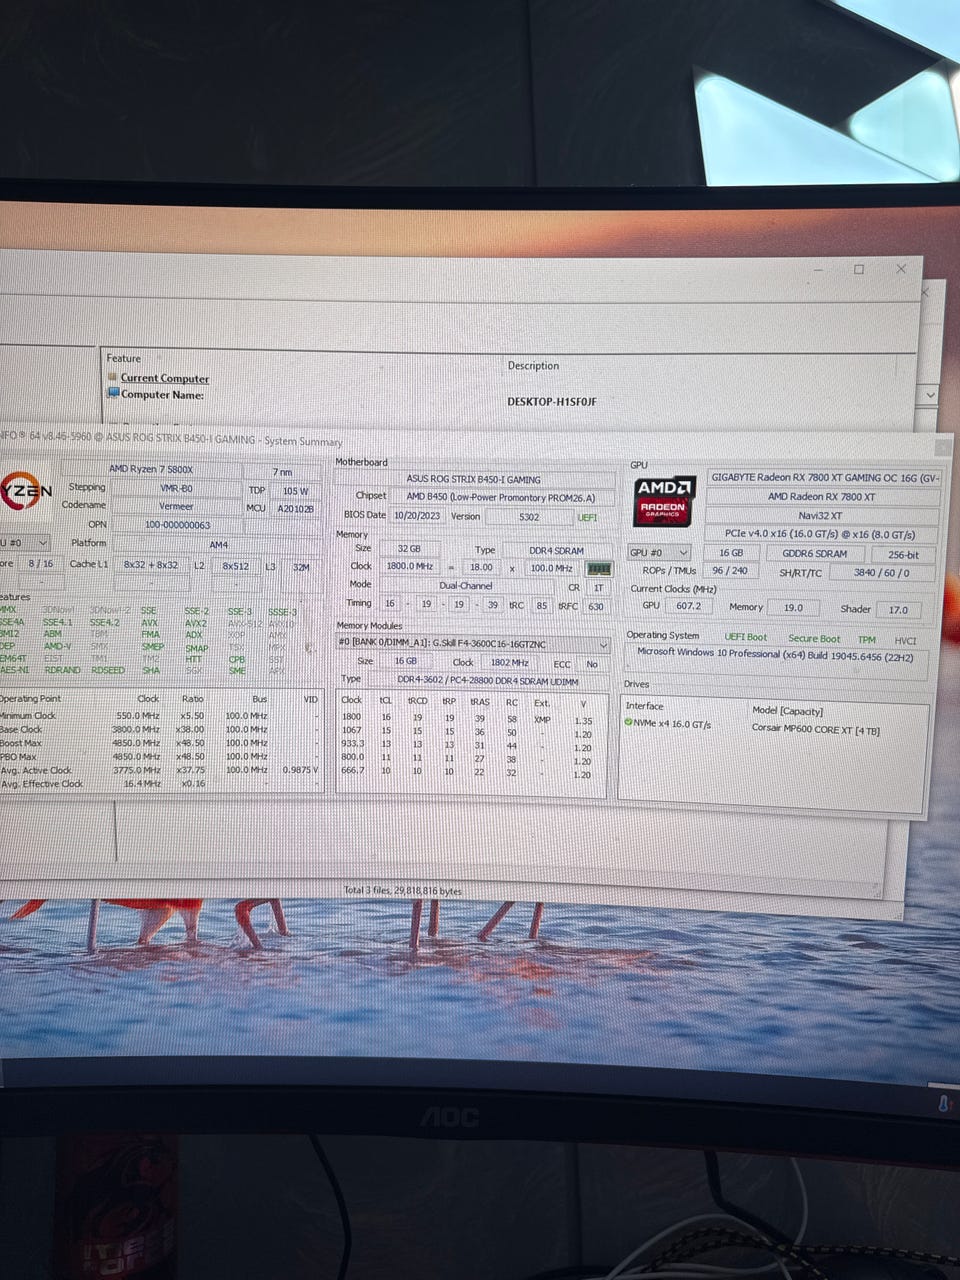960x1280 pixels.
Task: Click the A20102B MCU field
Action: click(295, 508)
